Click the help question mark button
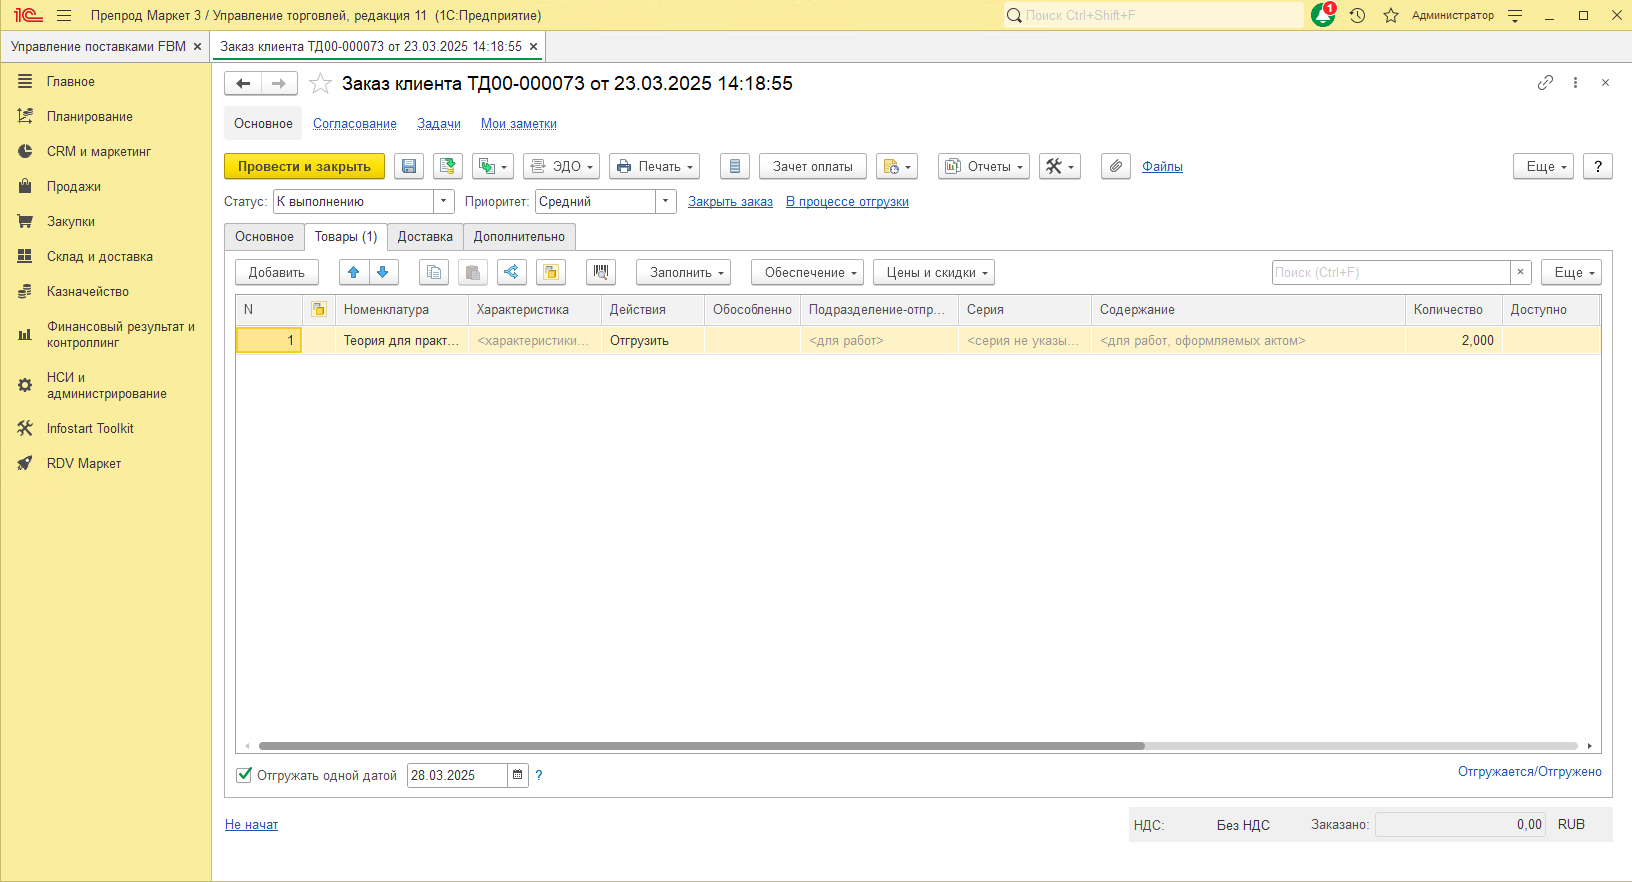Viewport: 1632px width, 882px height. [1598, 167]
